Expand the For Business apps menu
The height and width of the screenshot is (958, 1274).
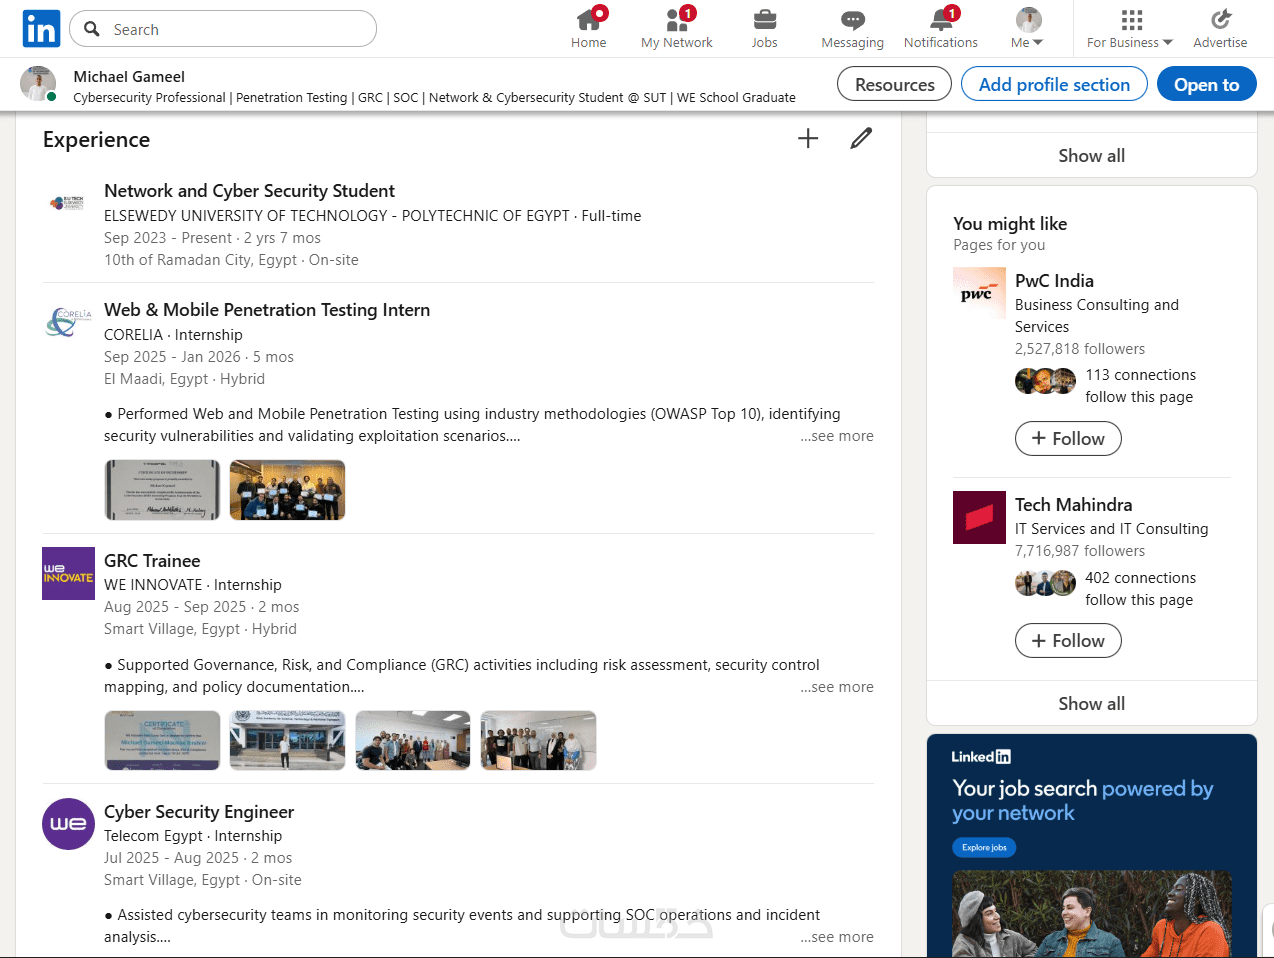pos(1131,28)
